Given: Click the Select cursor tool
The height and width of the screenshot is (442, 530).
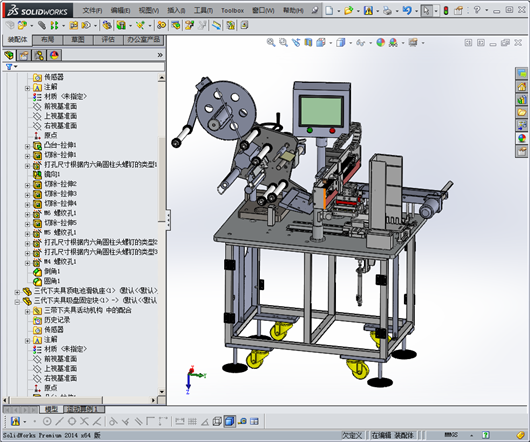Looking at the screenshot, I should click(x=426, y=10).
